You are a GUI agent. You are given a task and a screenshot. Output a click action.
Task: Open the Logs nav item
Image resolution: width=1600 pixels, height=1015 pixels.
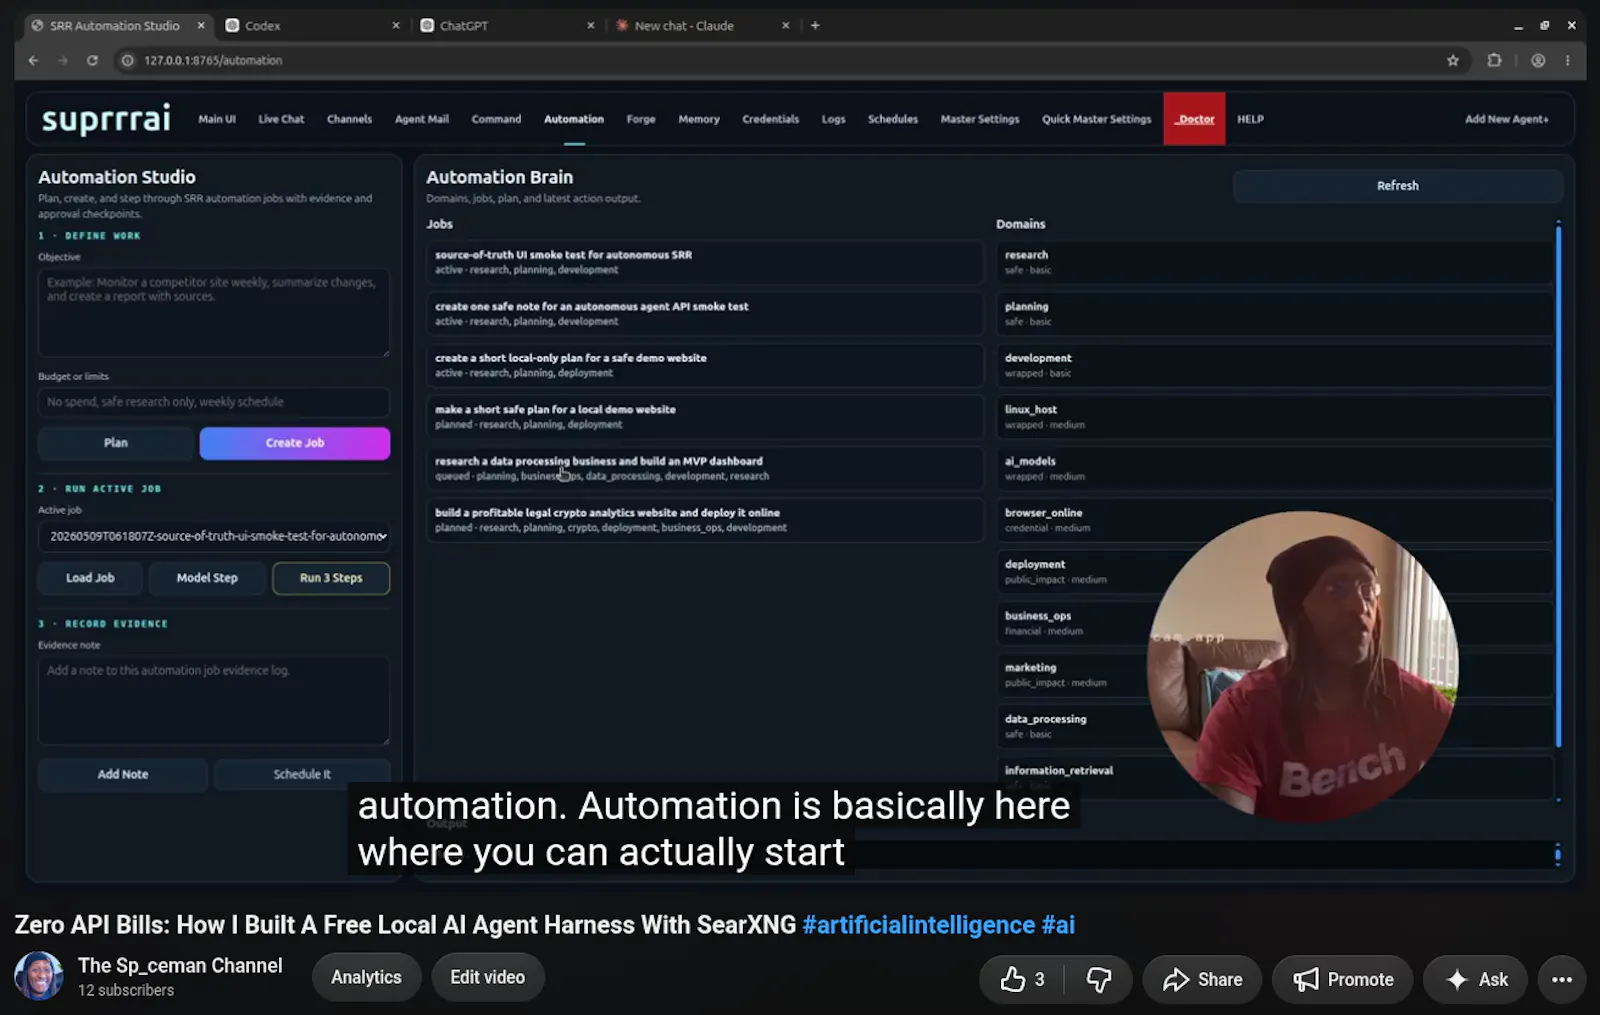[833, 119]
